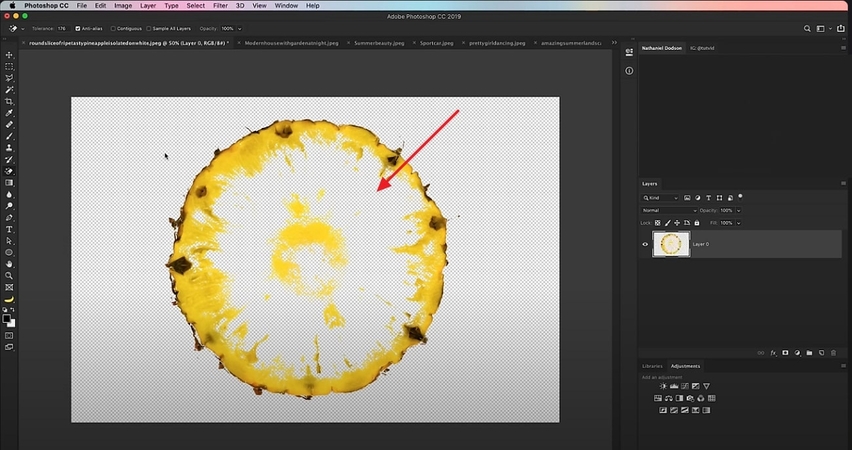Select the Rectangular Marquee tool
This screenshot has height=450, width=852.
tap(9, 66)
